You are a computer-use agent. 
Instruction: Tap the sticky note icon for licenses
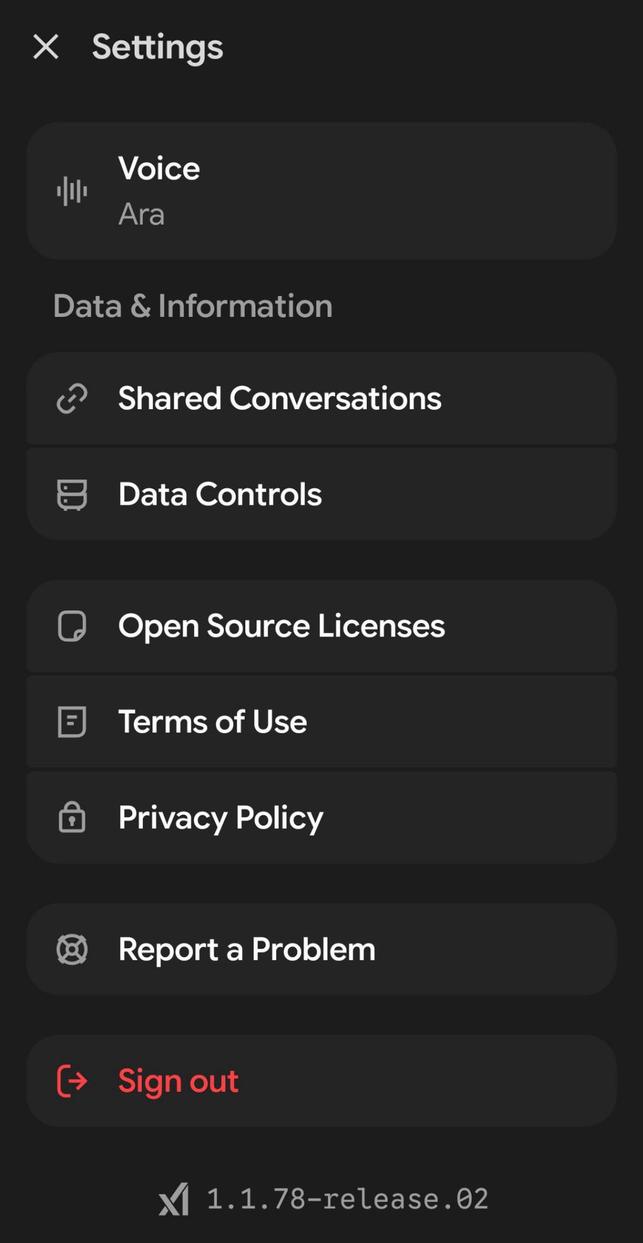(x=72, y=626)
